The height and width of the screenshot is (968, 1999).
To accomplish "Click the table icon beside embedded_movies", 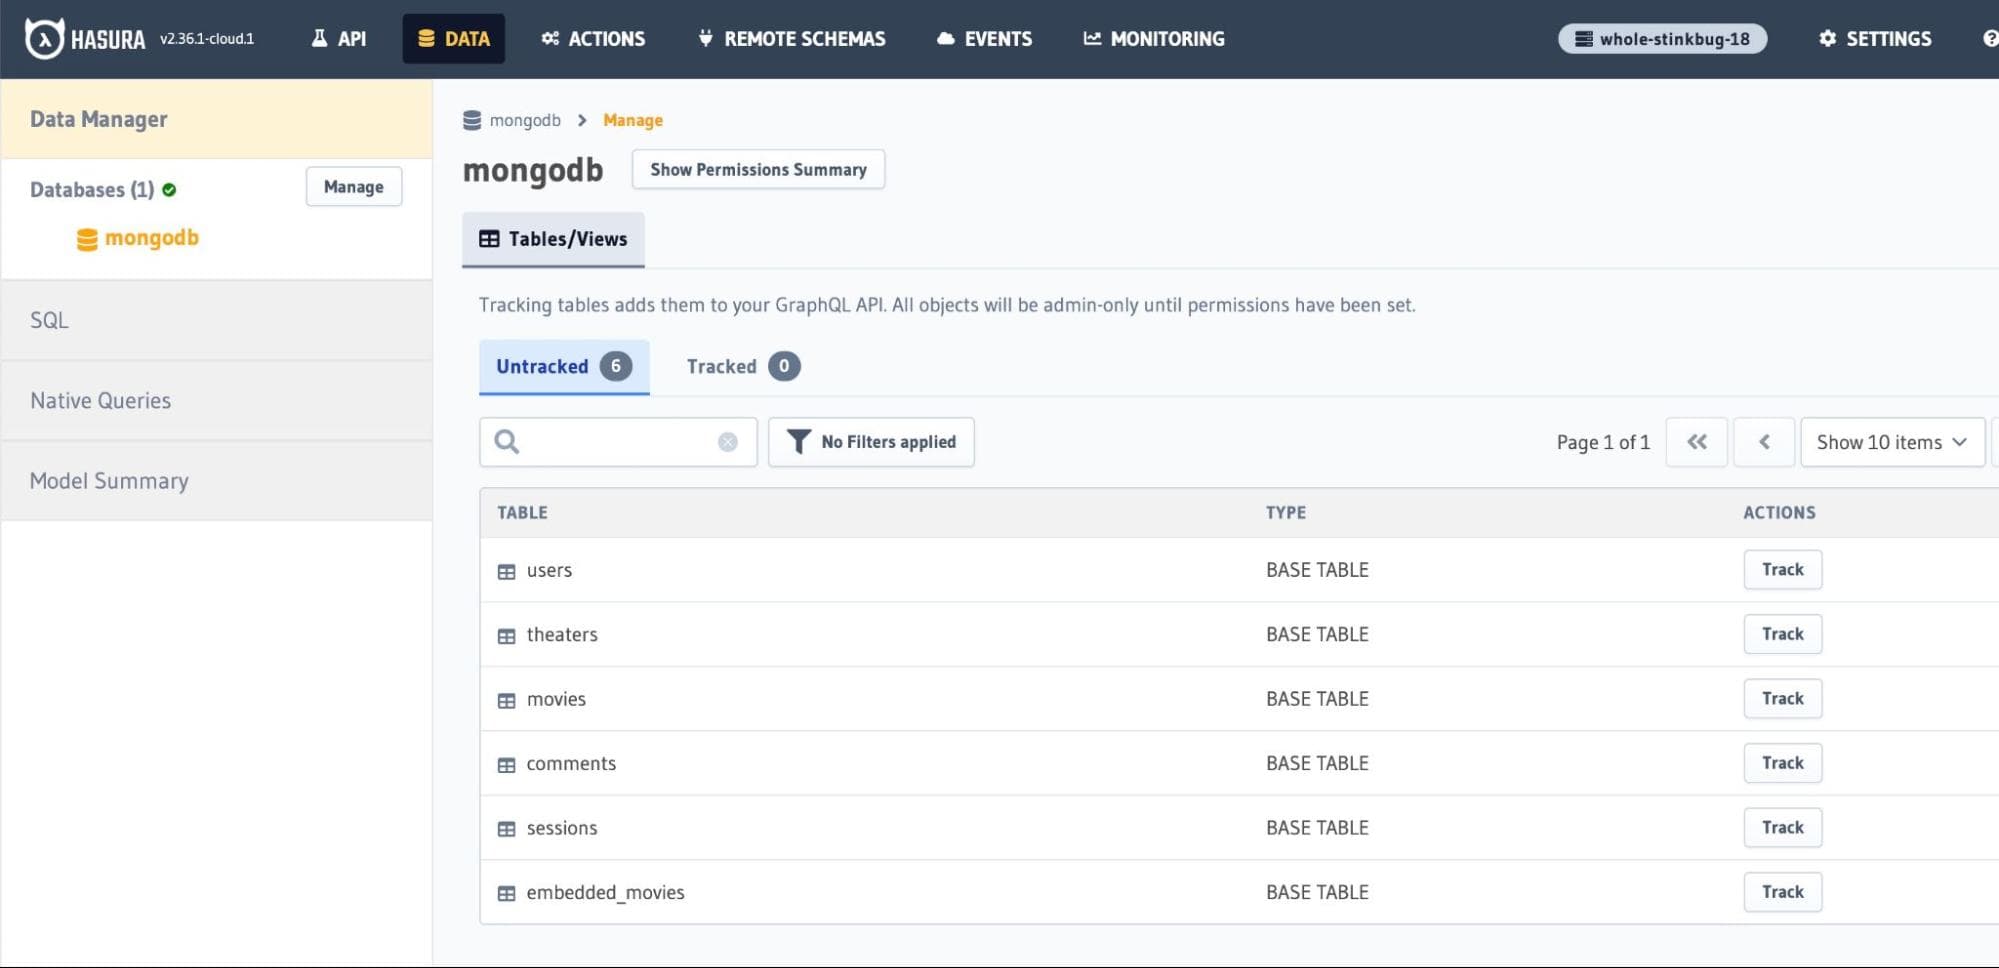I will click(507, 894).
